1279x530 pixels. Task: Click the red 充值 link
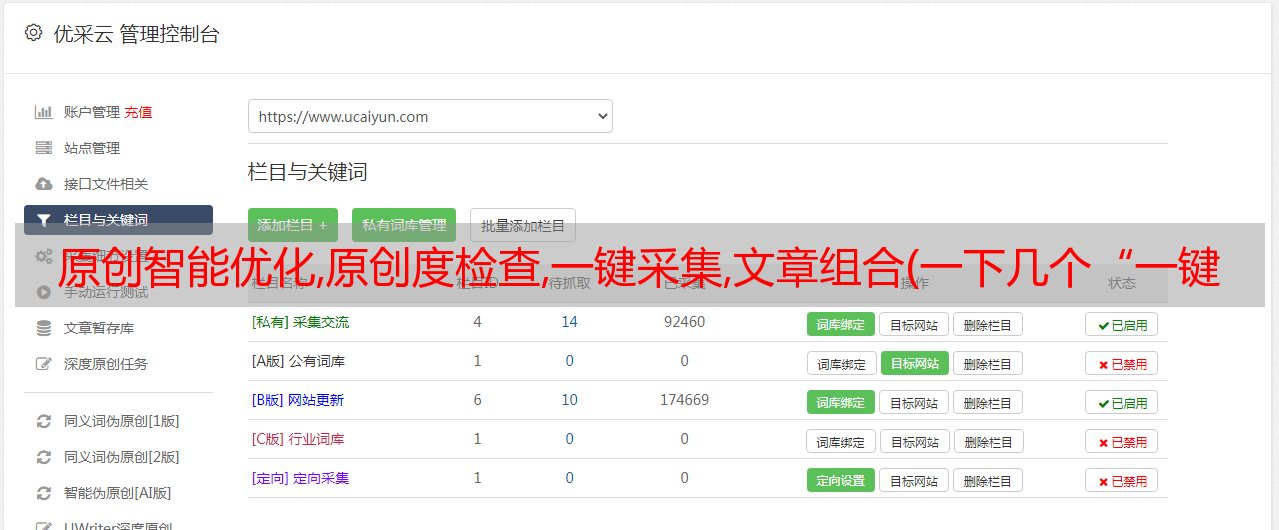tap(138, 112)
